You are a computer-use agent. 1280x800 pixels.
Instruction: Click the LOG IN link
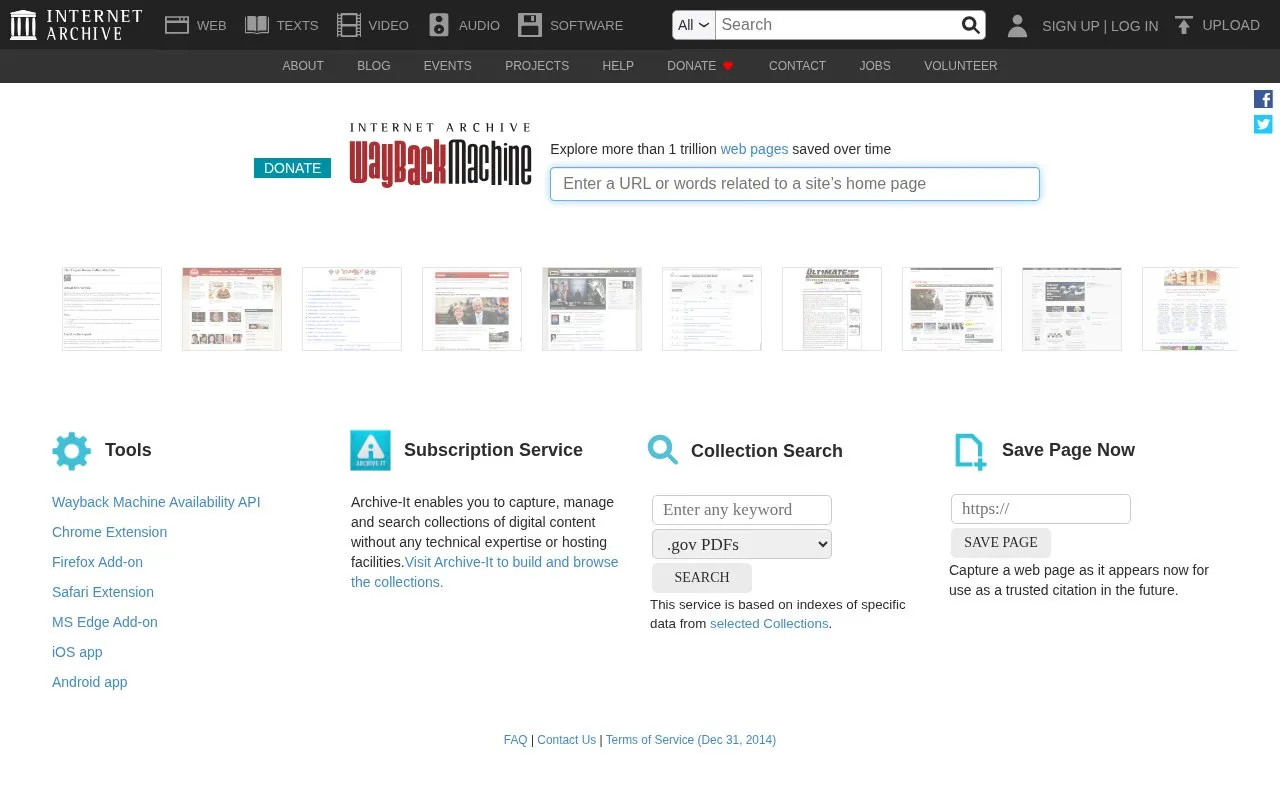(x=1134, y=26)
